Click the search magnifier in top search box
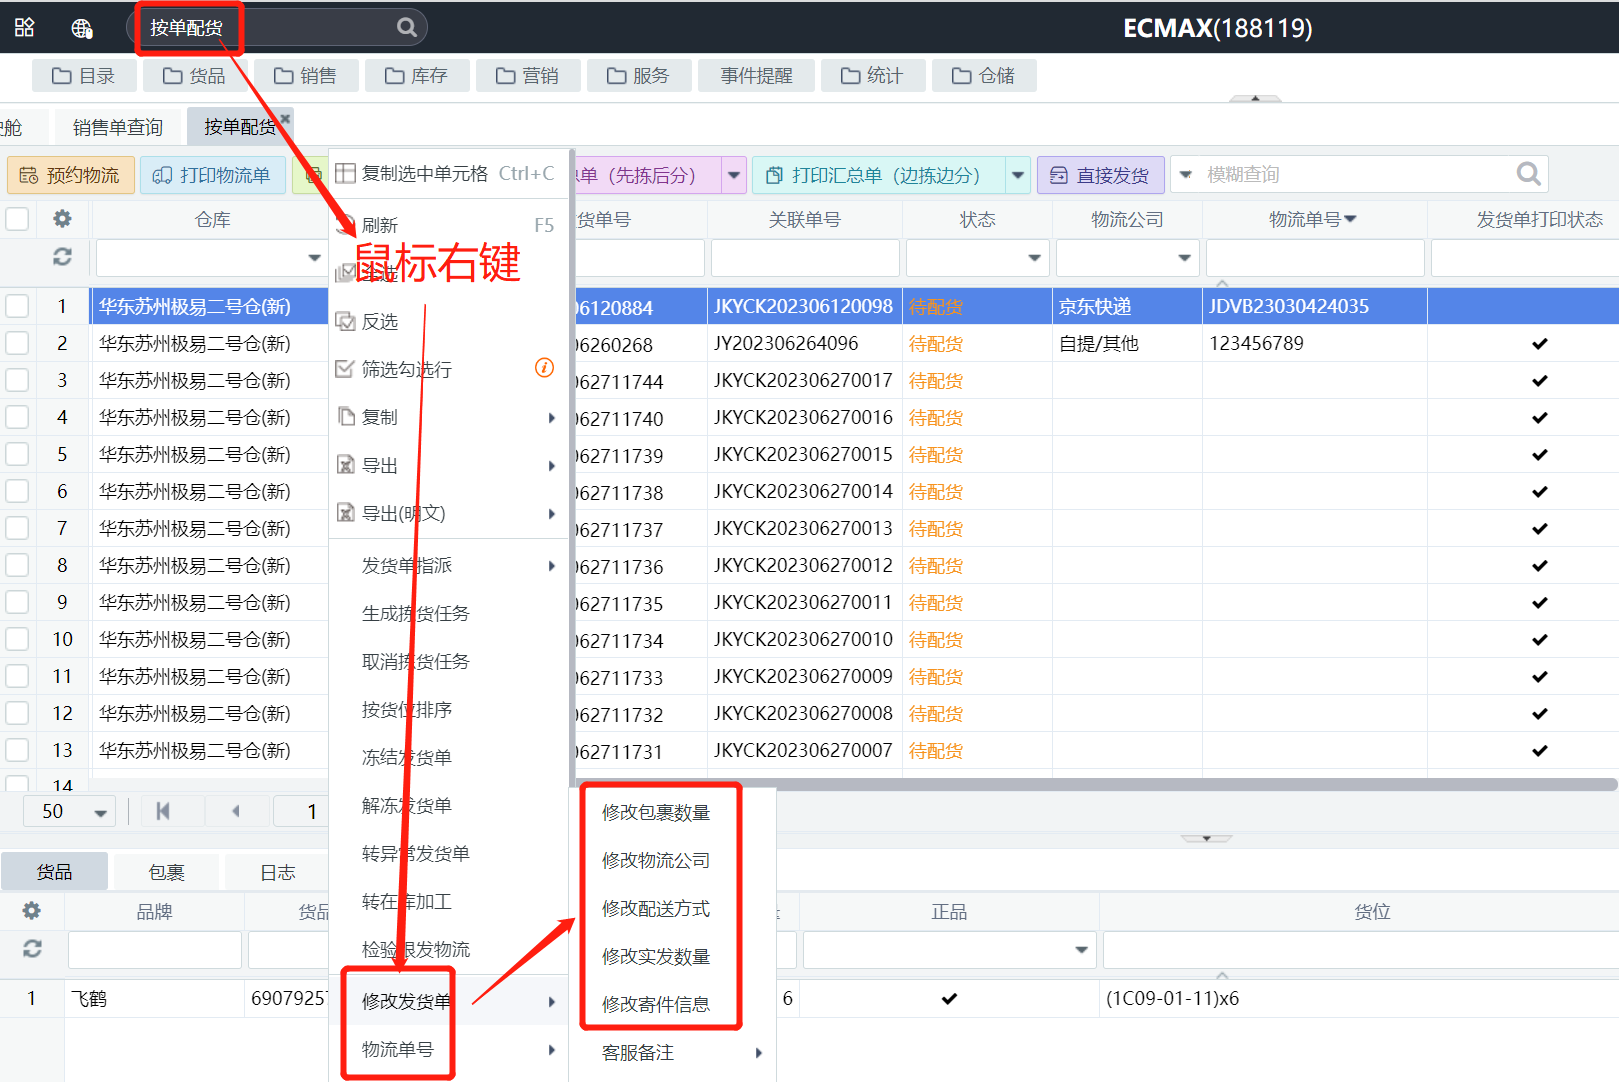1619x1082 pixels. pyautogui.click(x=406, y=27)
